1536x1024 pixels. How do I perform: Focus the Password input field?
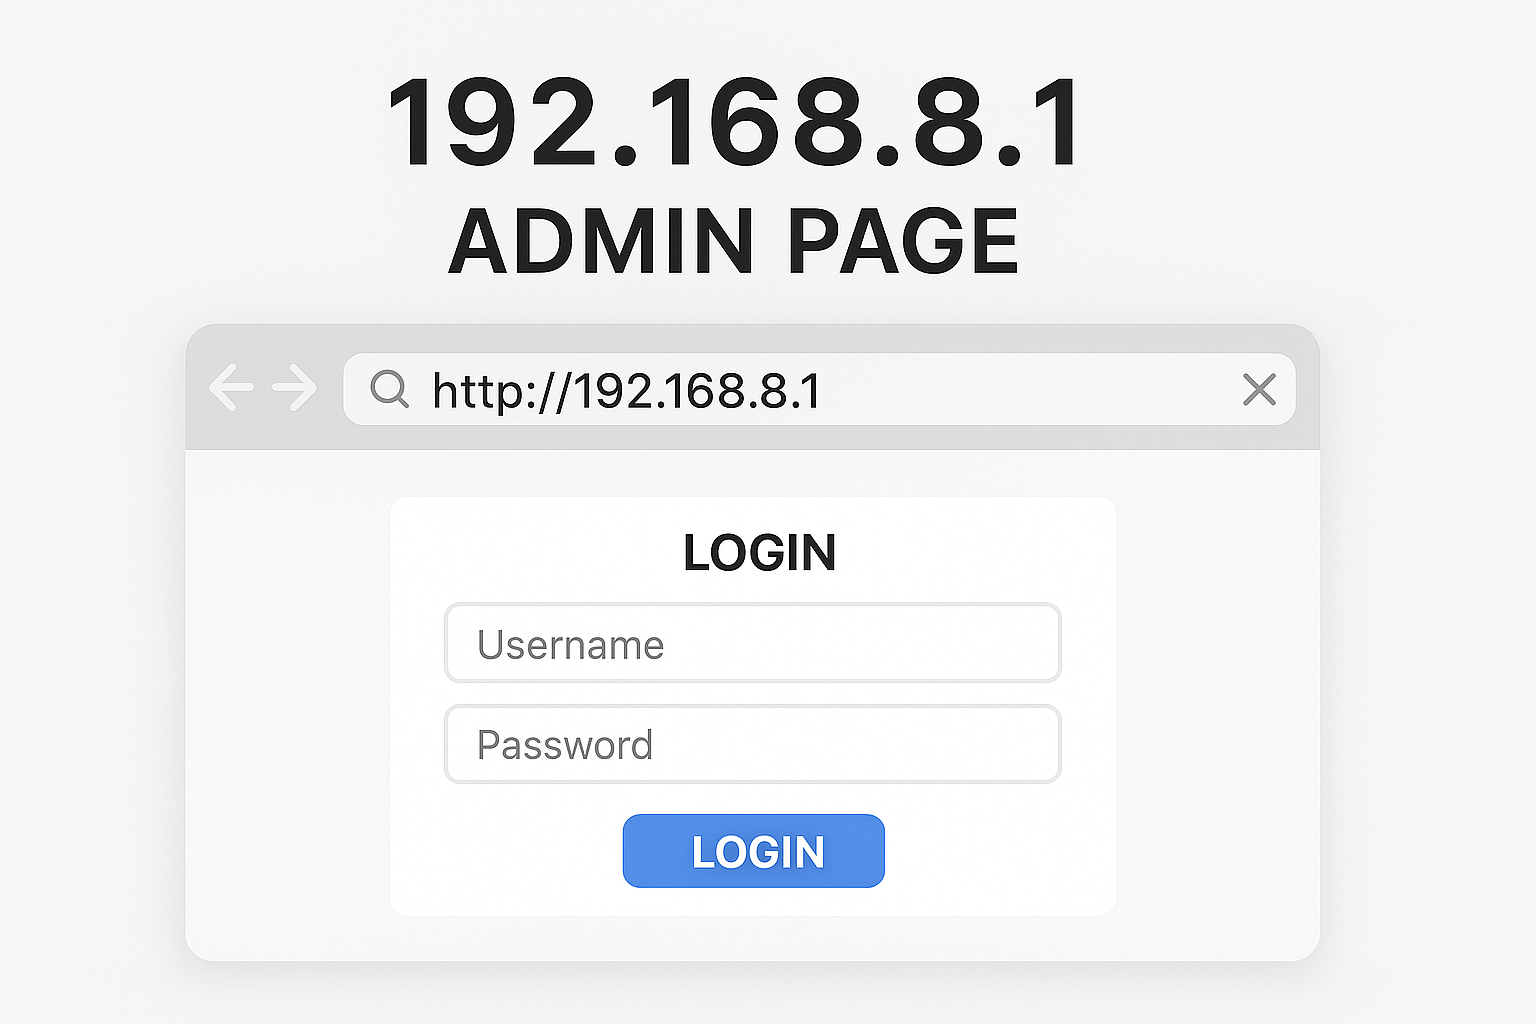753,744
